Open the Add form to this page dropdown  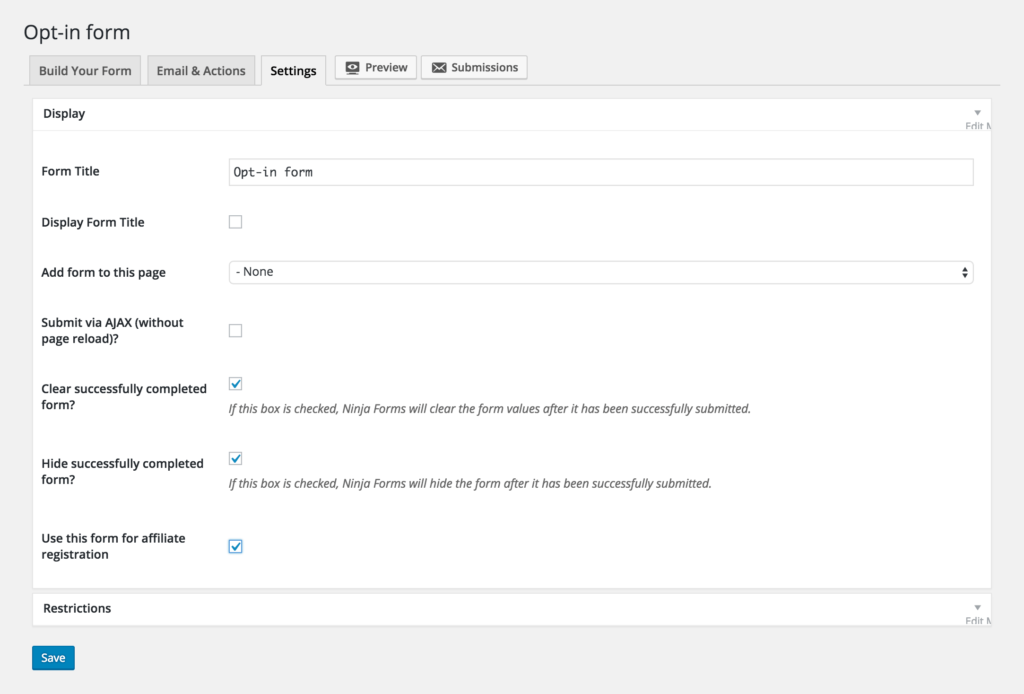(600, 272)
